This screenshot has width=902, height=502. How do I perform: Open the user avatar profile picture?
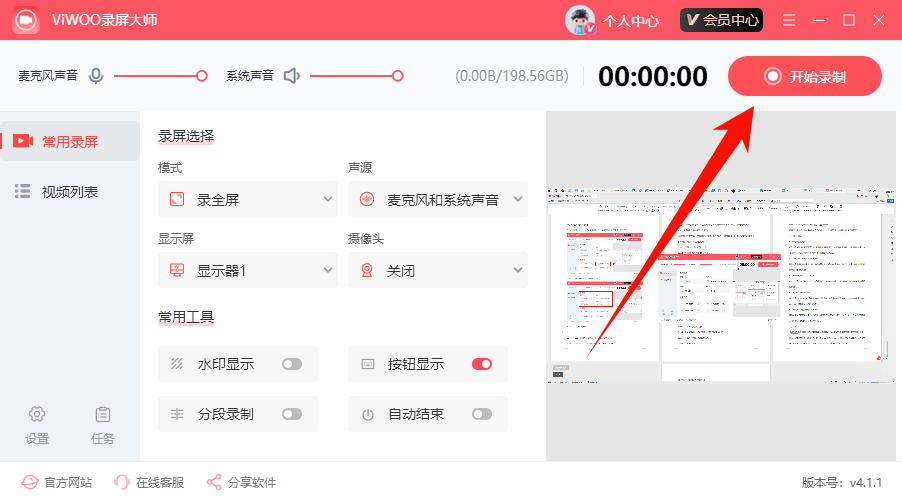[580, 20]
